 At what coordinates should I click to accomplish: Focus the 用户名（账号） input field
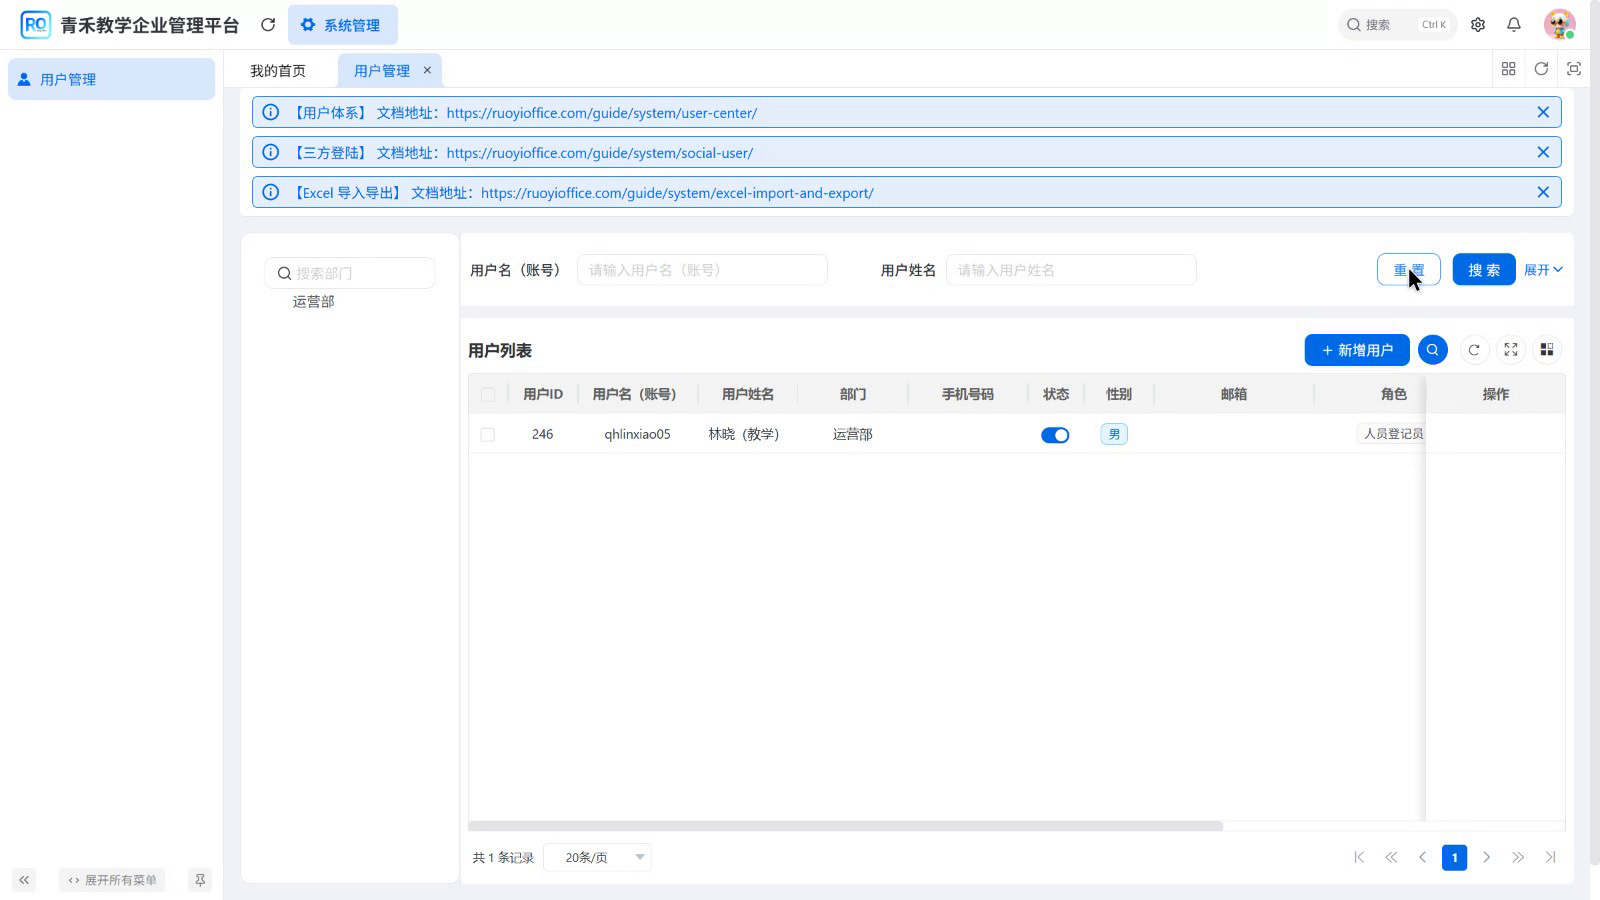click(x=702, y=270)
